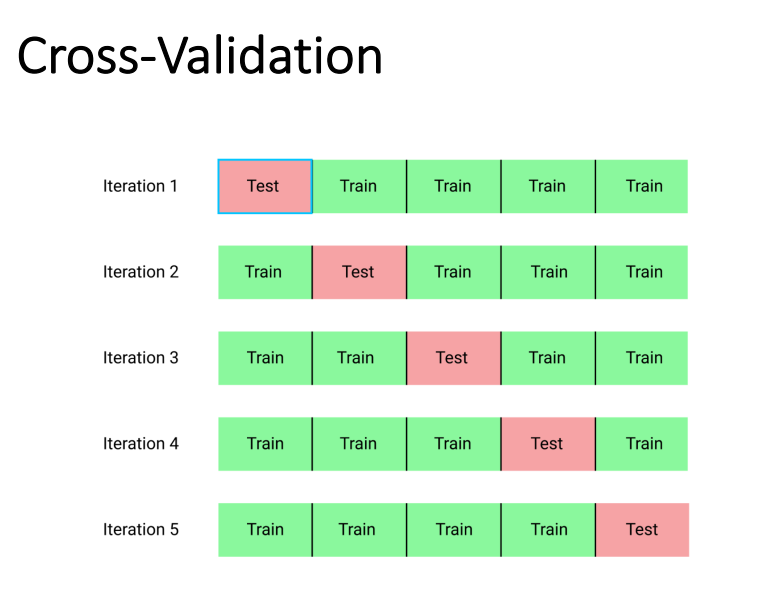
Task: Select the first Train block in Iteration 2
Action: [265, 272]
